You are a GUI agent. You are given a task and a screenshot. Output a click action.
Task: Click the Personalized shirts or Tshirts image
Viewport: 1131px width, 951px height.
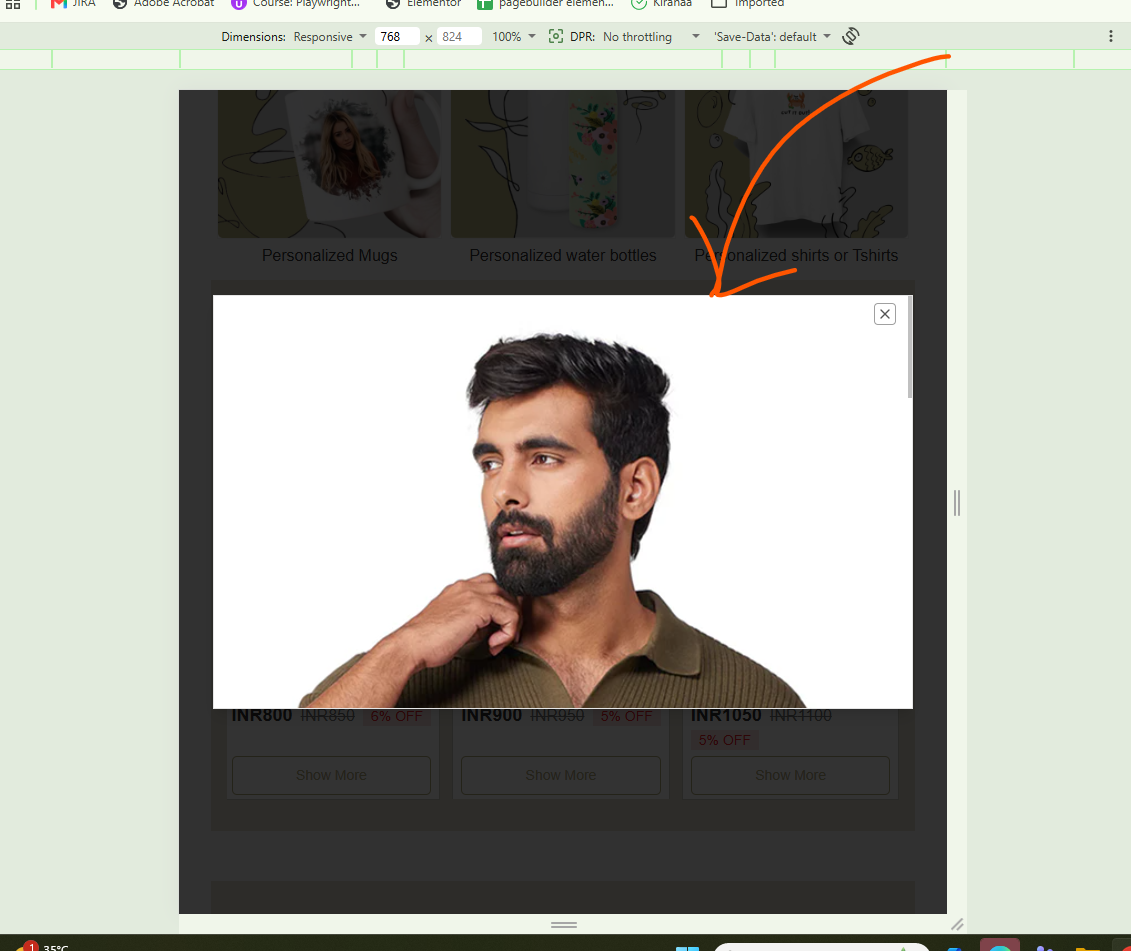pos(796,164)
